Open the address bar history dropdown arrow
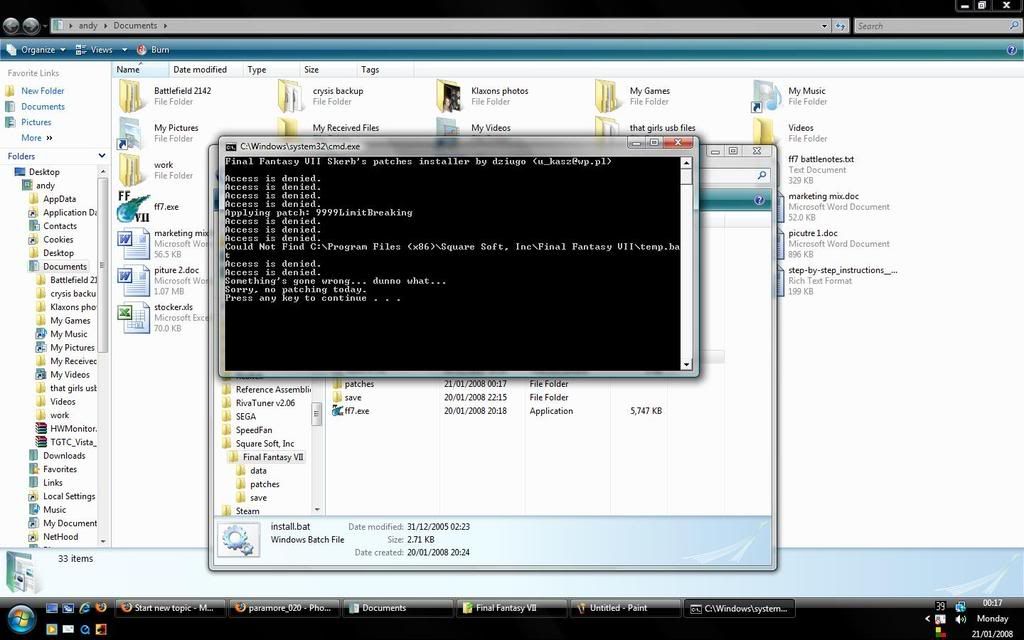Screen dimensions: 1024x640 pos(824,26)
